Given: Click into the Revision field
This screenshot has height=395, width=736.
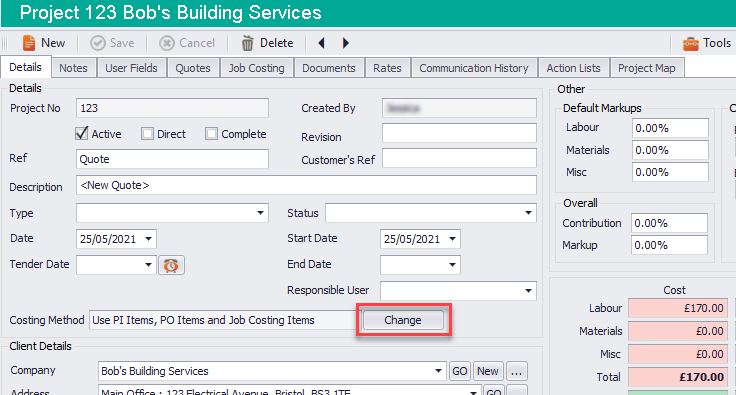Looking at the screenshot, I should point(459,133).
